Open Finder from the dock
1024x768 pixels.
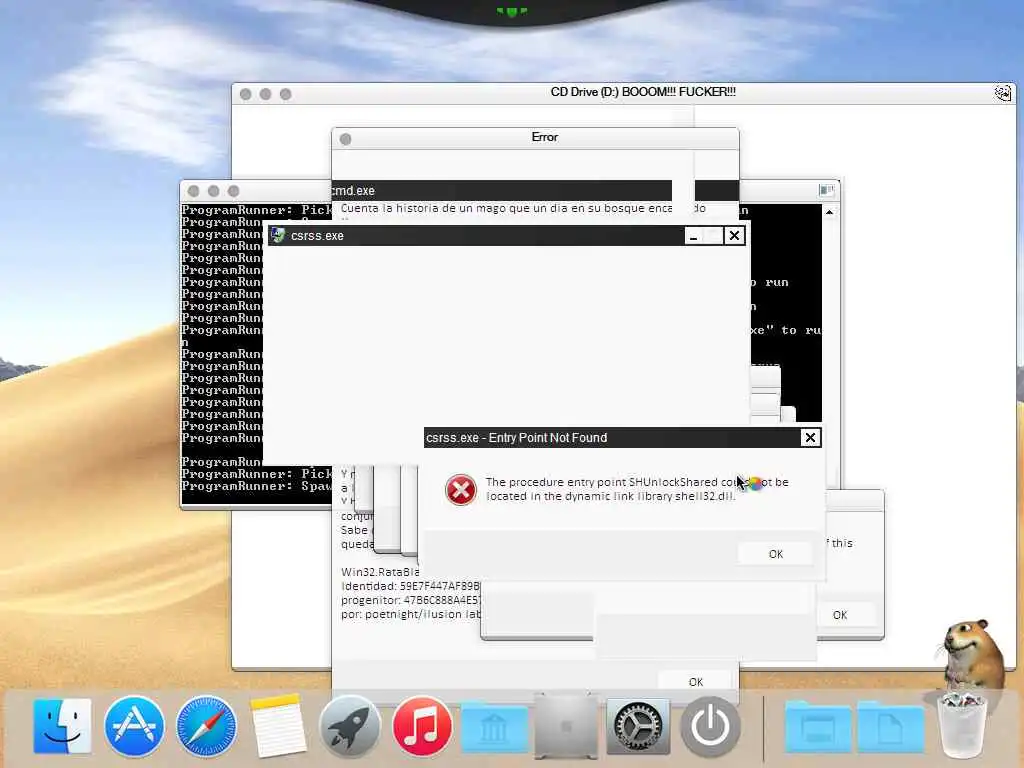[63, 726]
